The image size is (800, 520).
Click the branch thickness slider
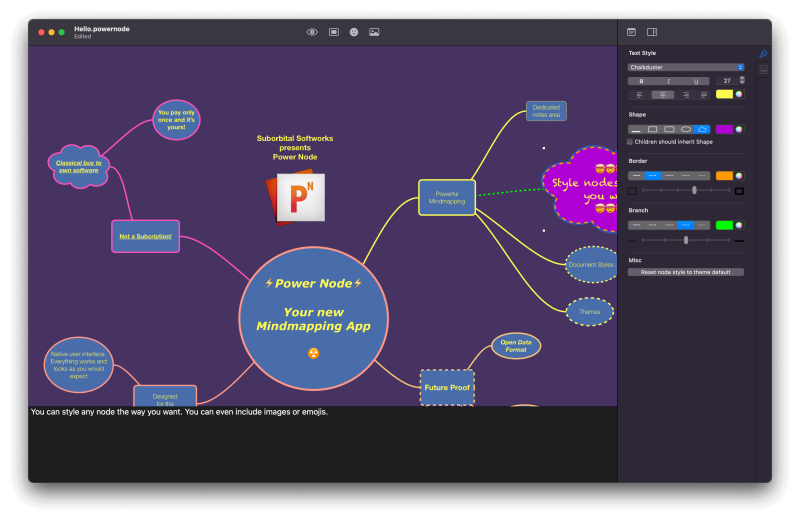(686, 240)
